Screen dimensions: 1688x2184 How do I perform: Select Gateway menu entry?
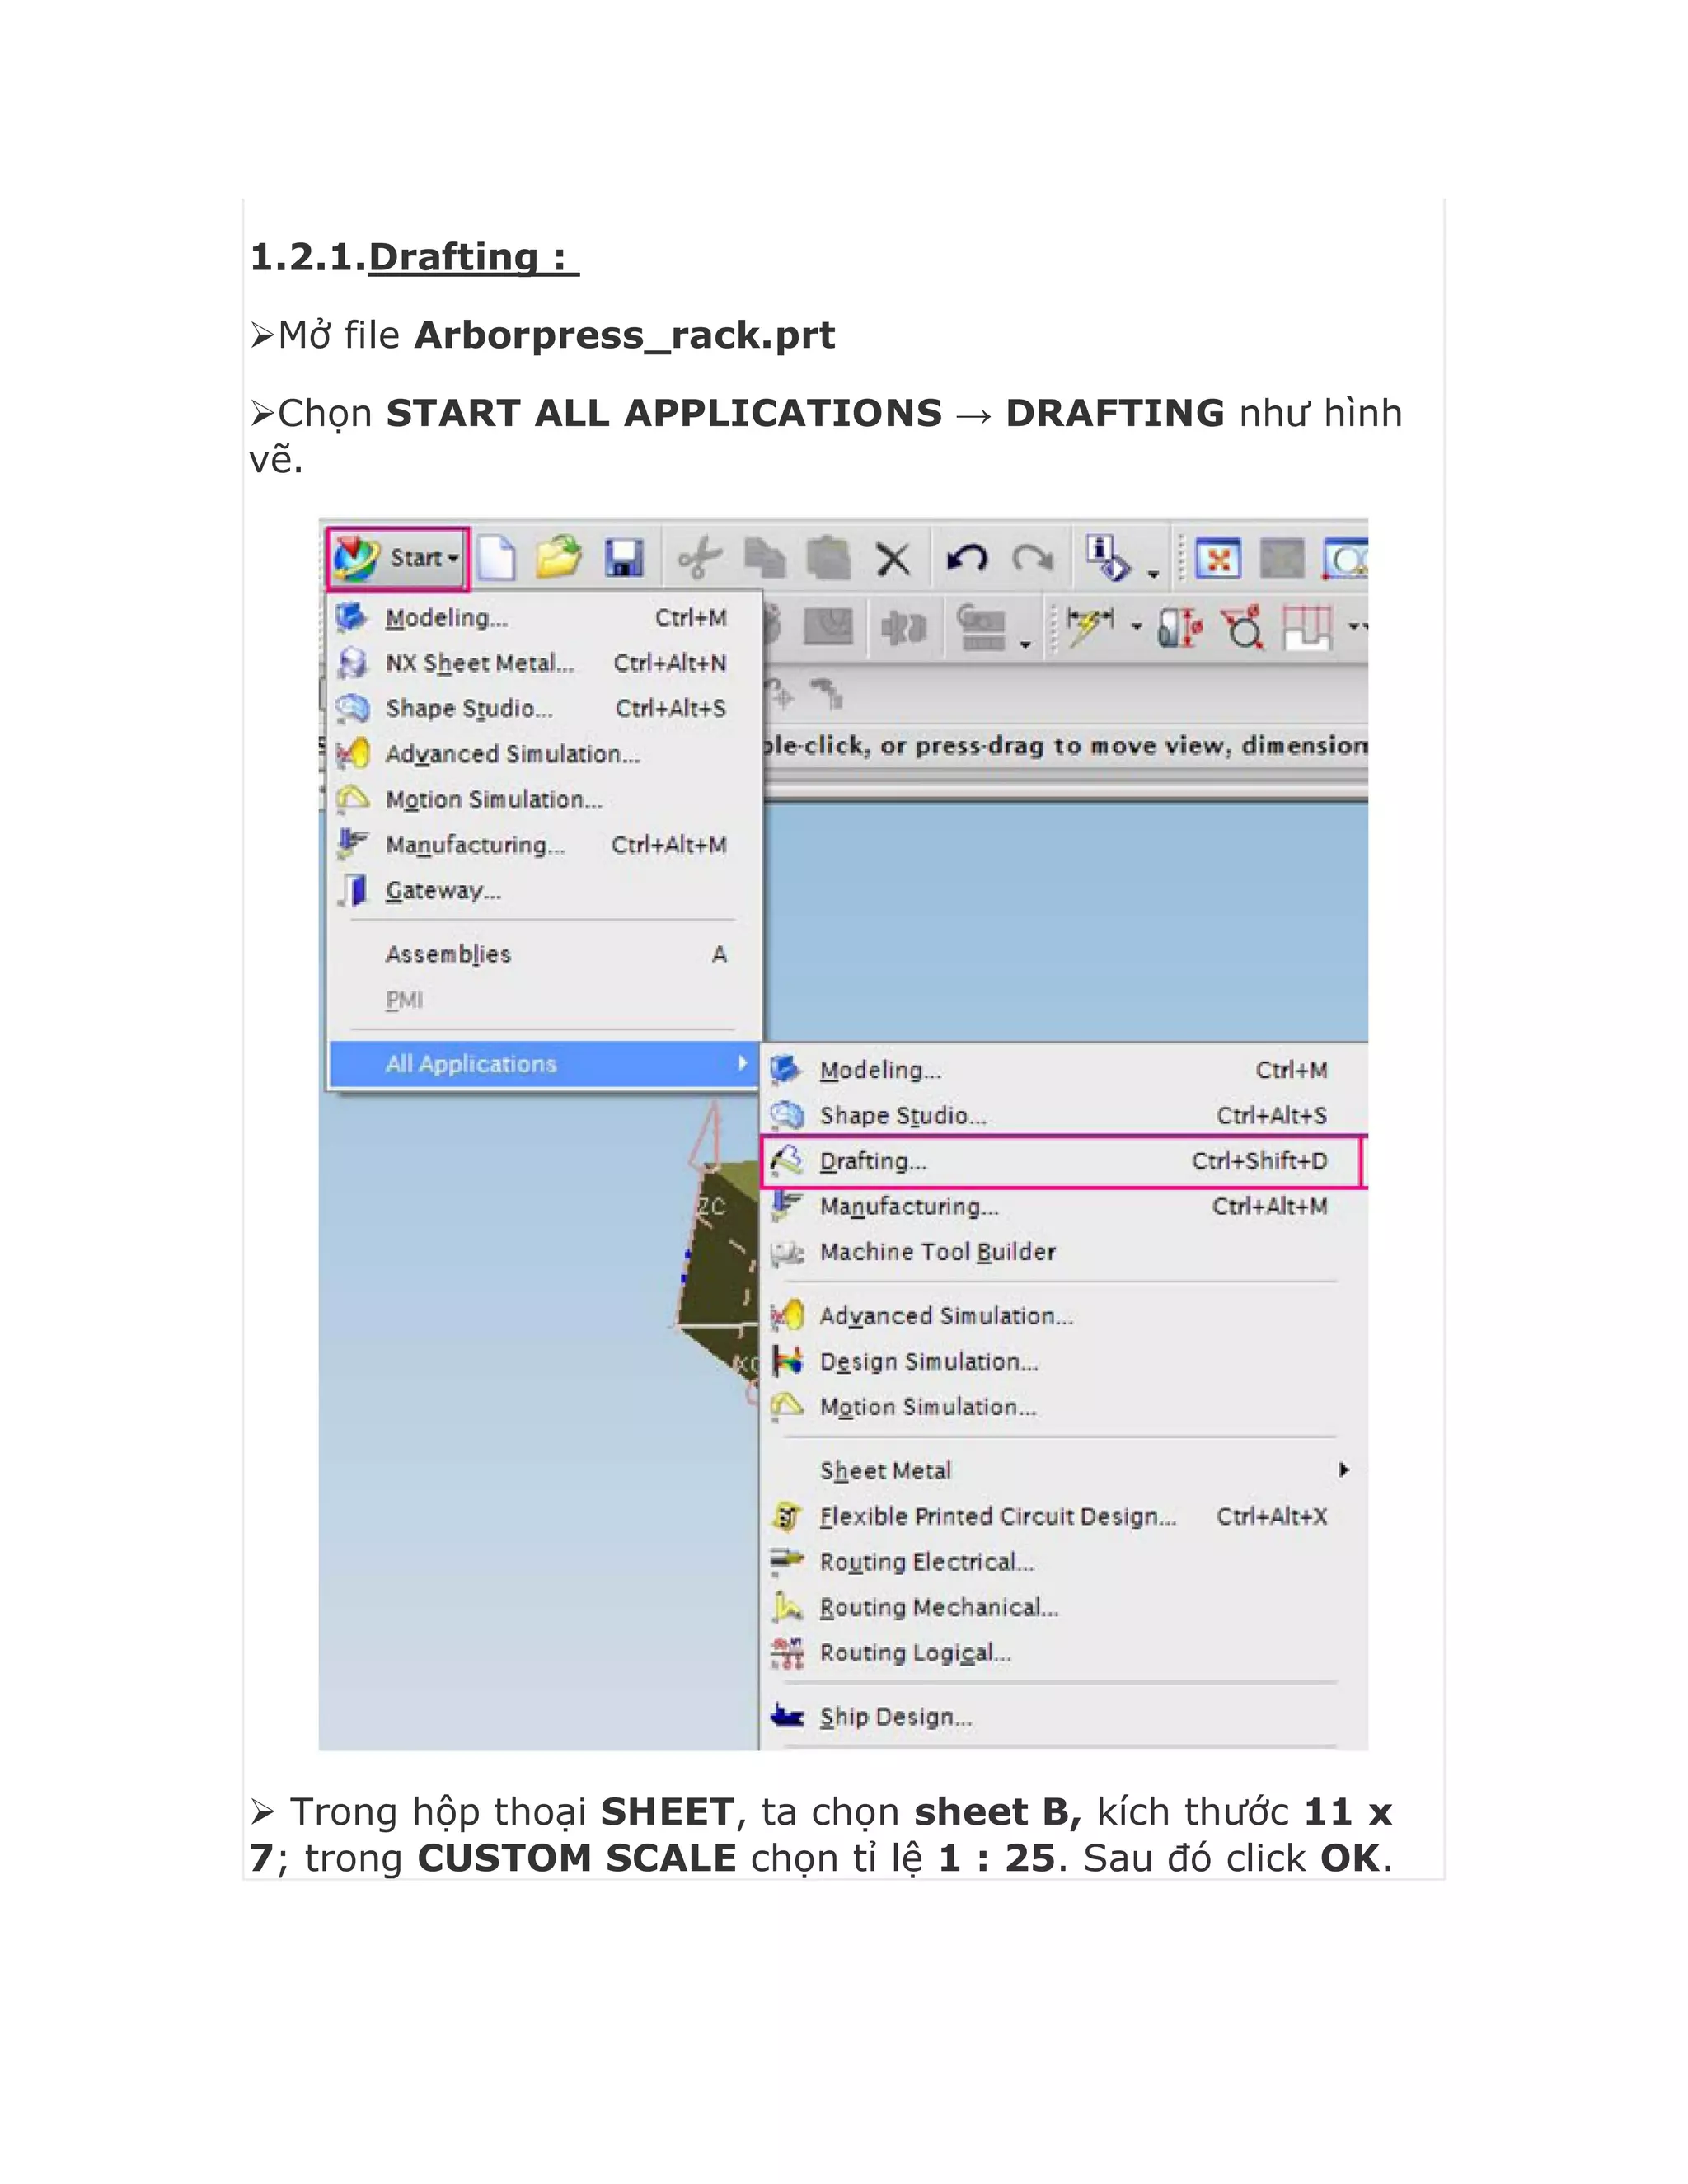pos(545,890)
